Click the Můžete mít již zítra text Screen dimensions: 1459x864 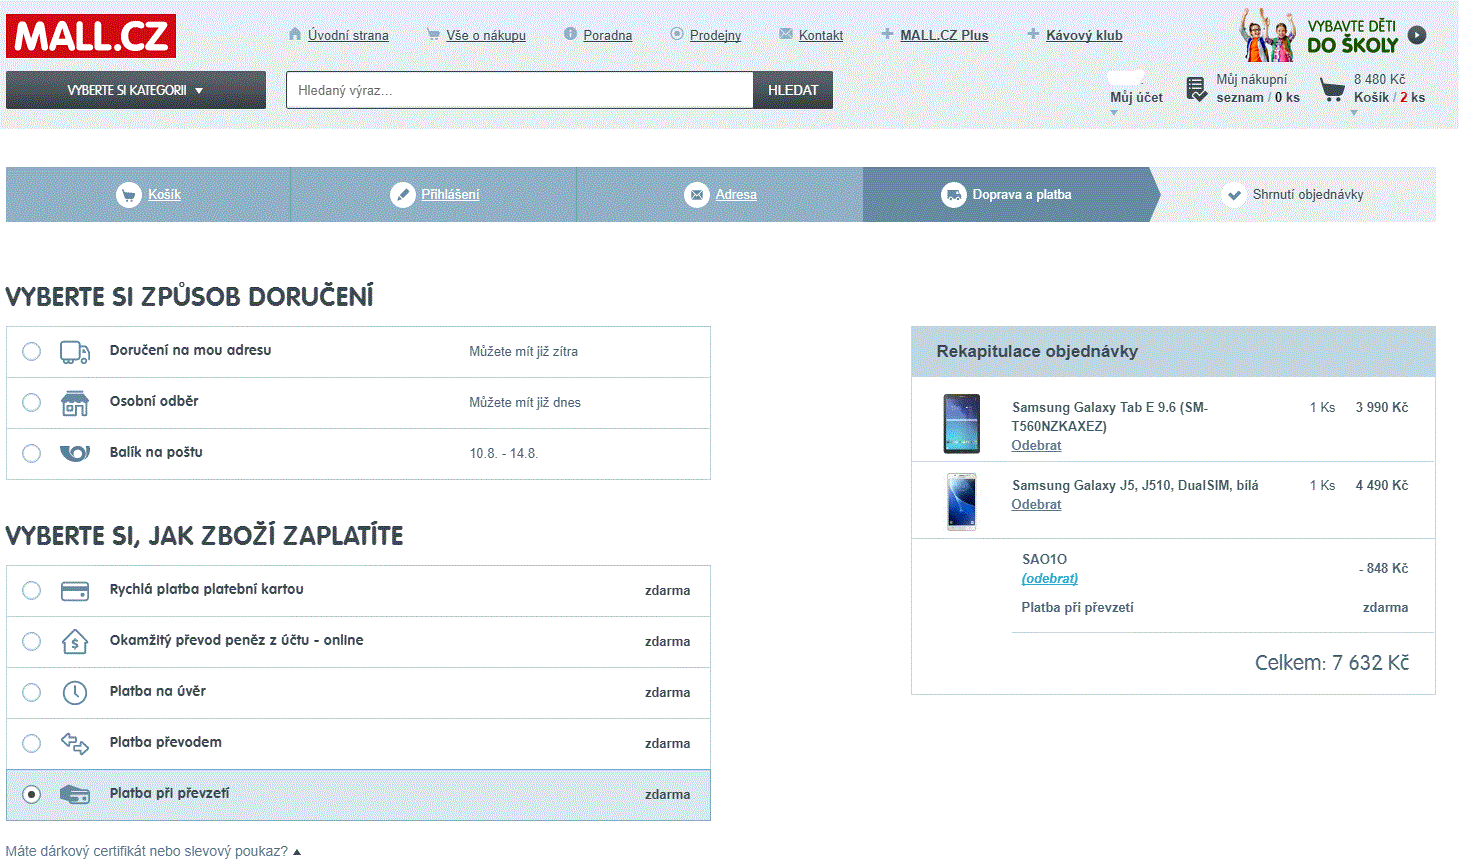523,351
